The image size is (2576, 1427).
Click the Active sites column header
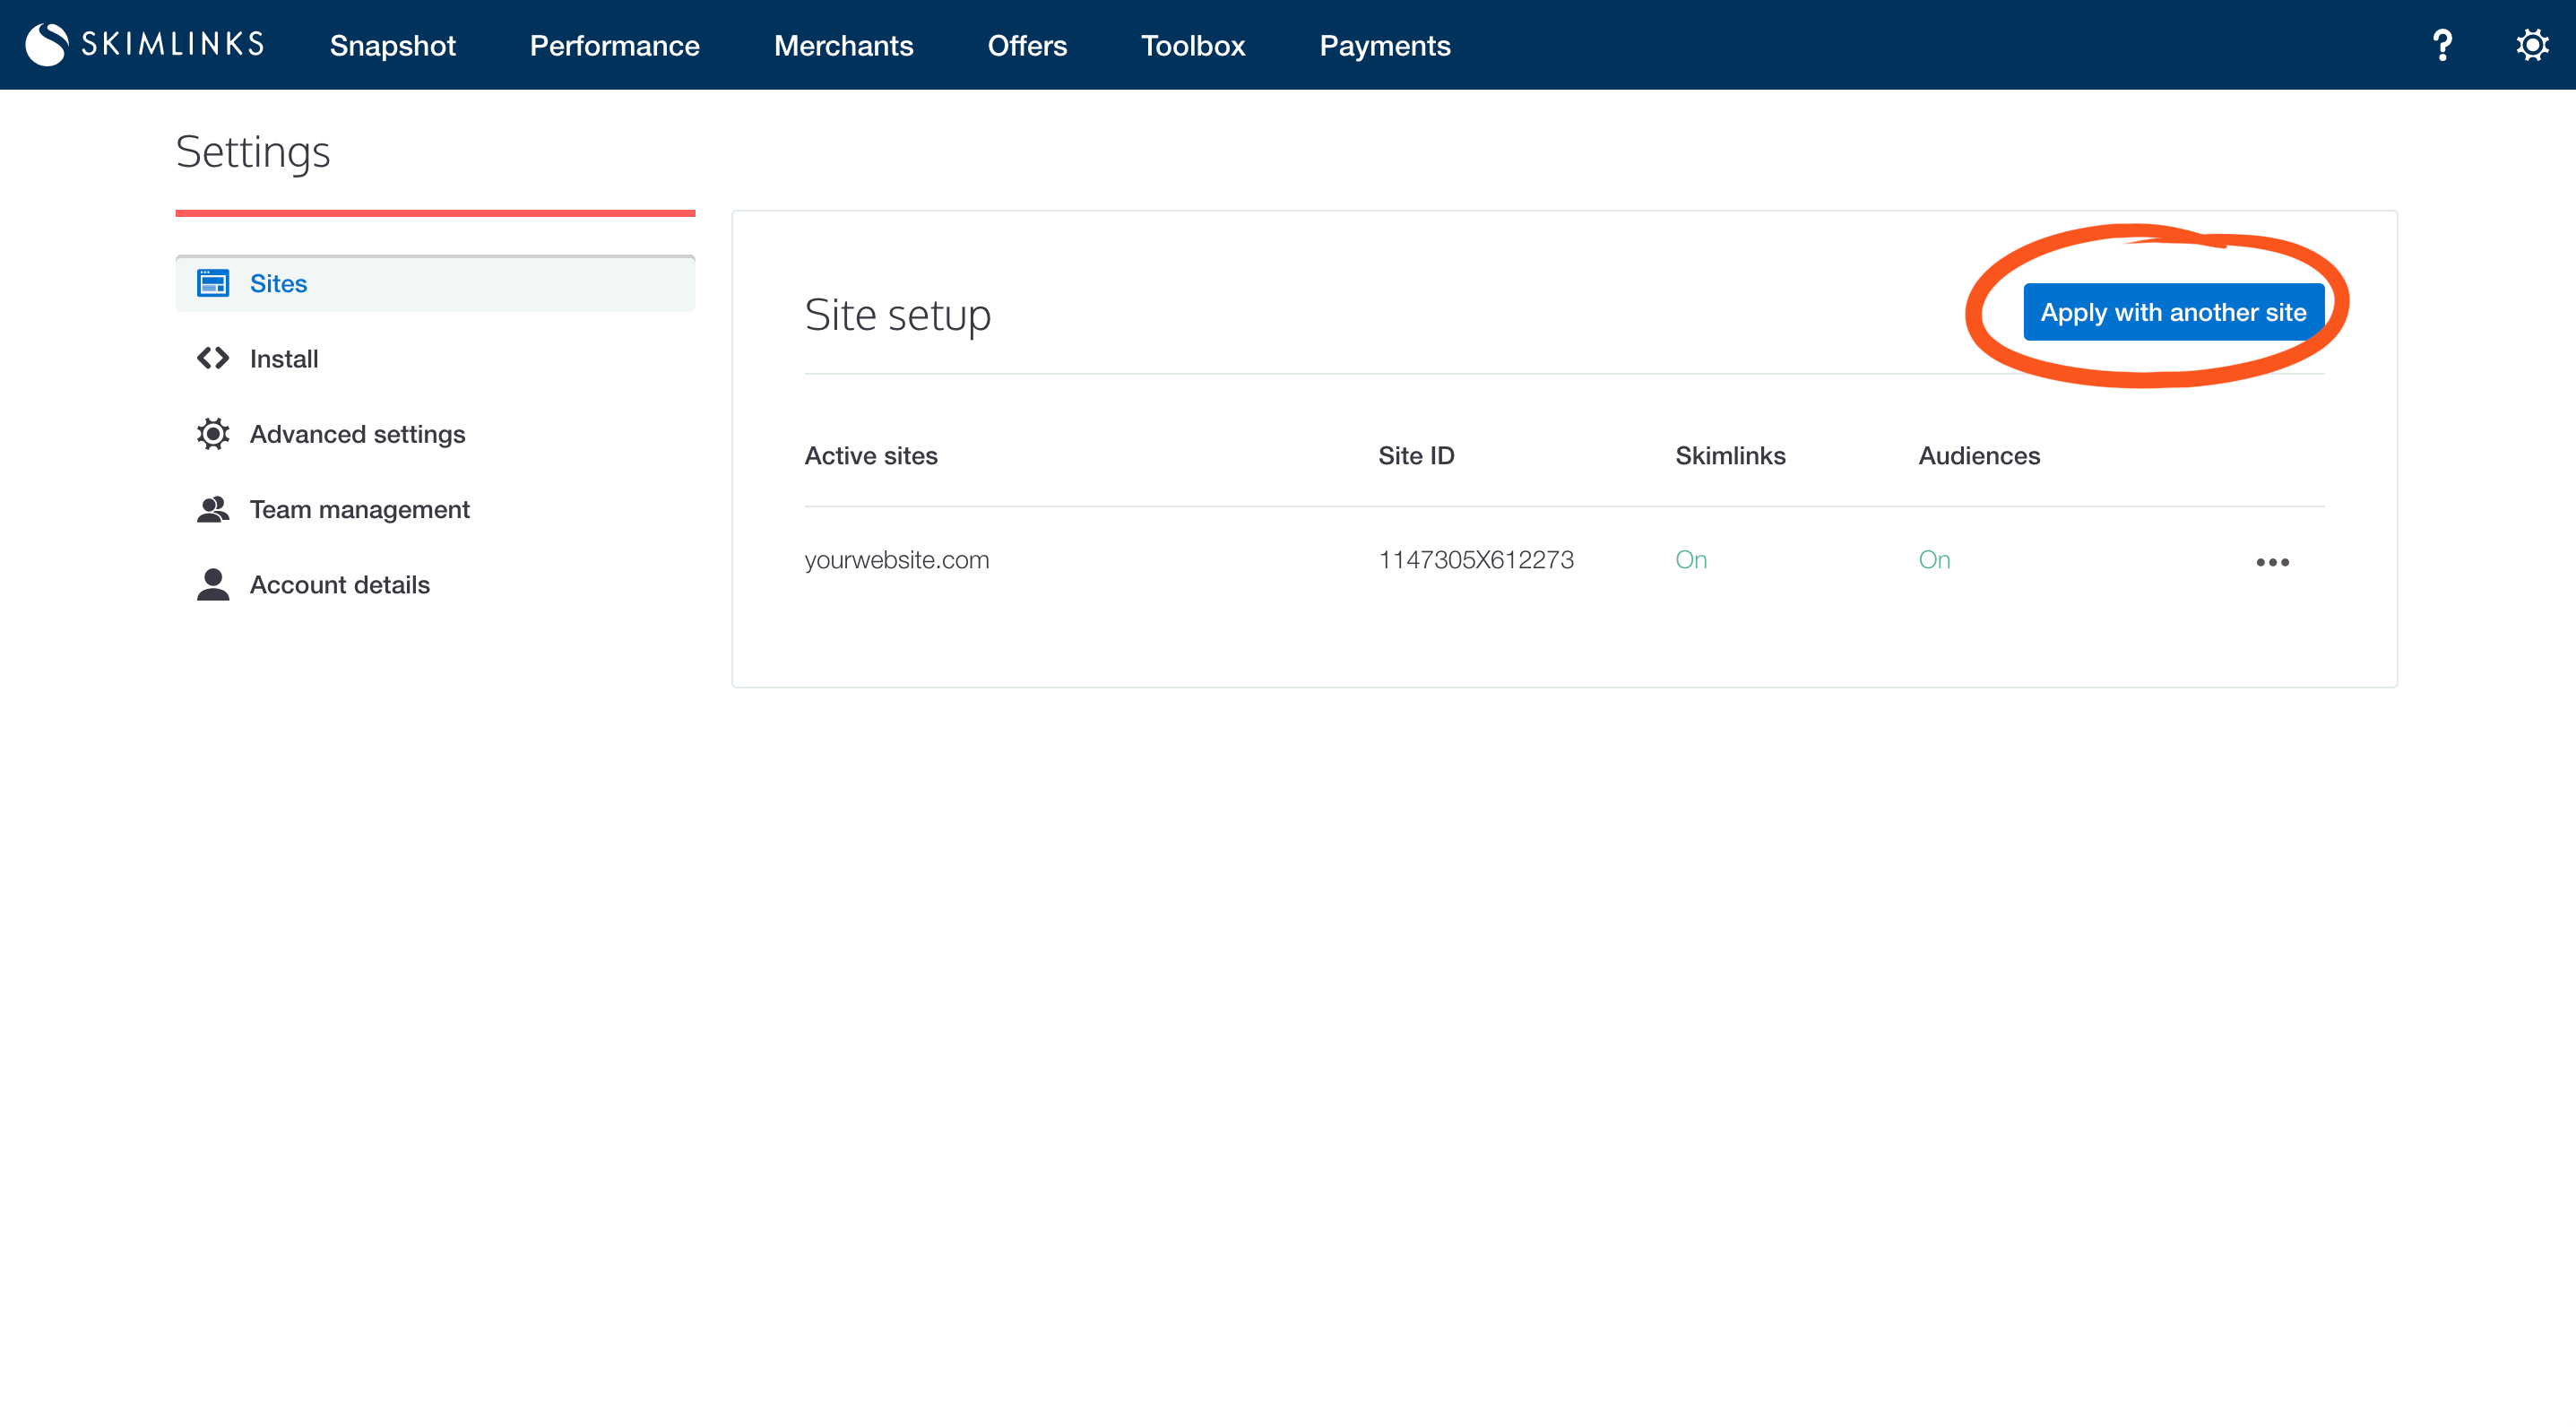click(871, 455)
